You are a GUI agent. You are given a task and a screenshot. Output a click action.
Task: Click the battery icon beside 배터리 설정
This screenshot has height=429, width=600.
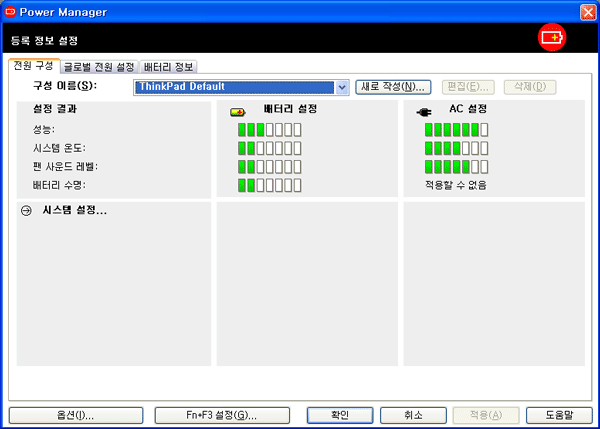click(x=238, y=112)
